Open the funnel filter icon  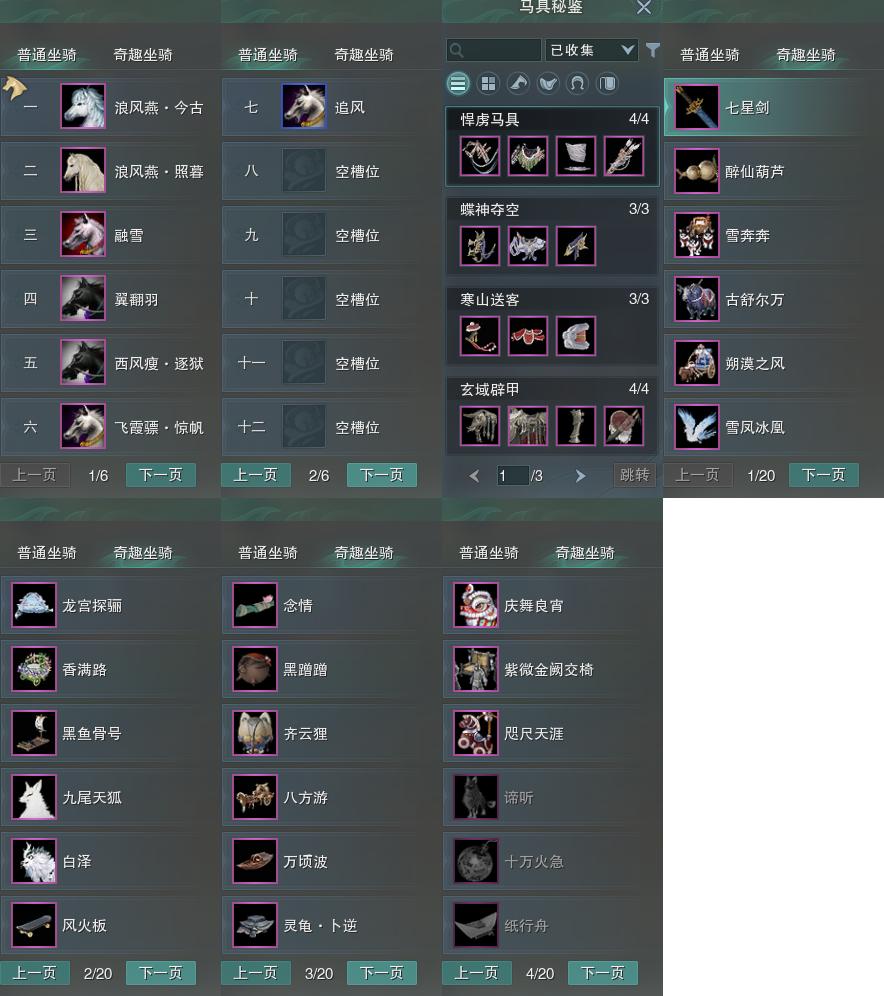[652, 50]
